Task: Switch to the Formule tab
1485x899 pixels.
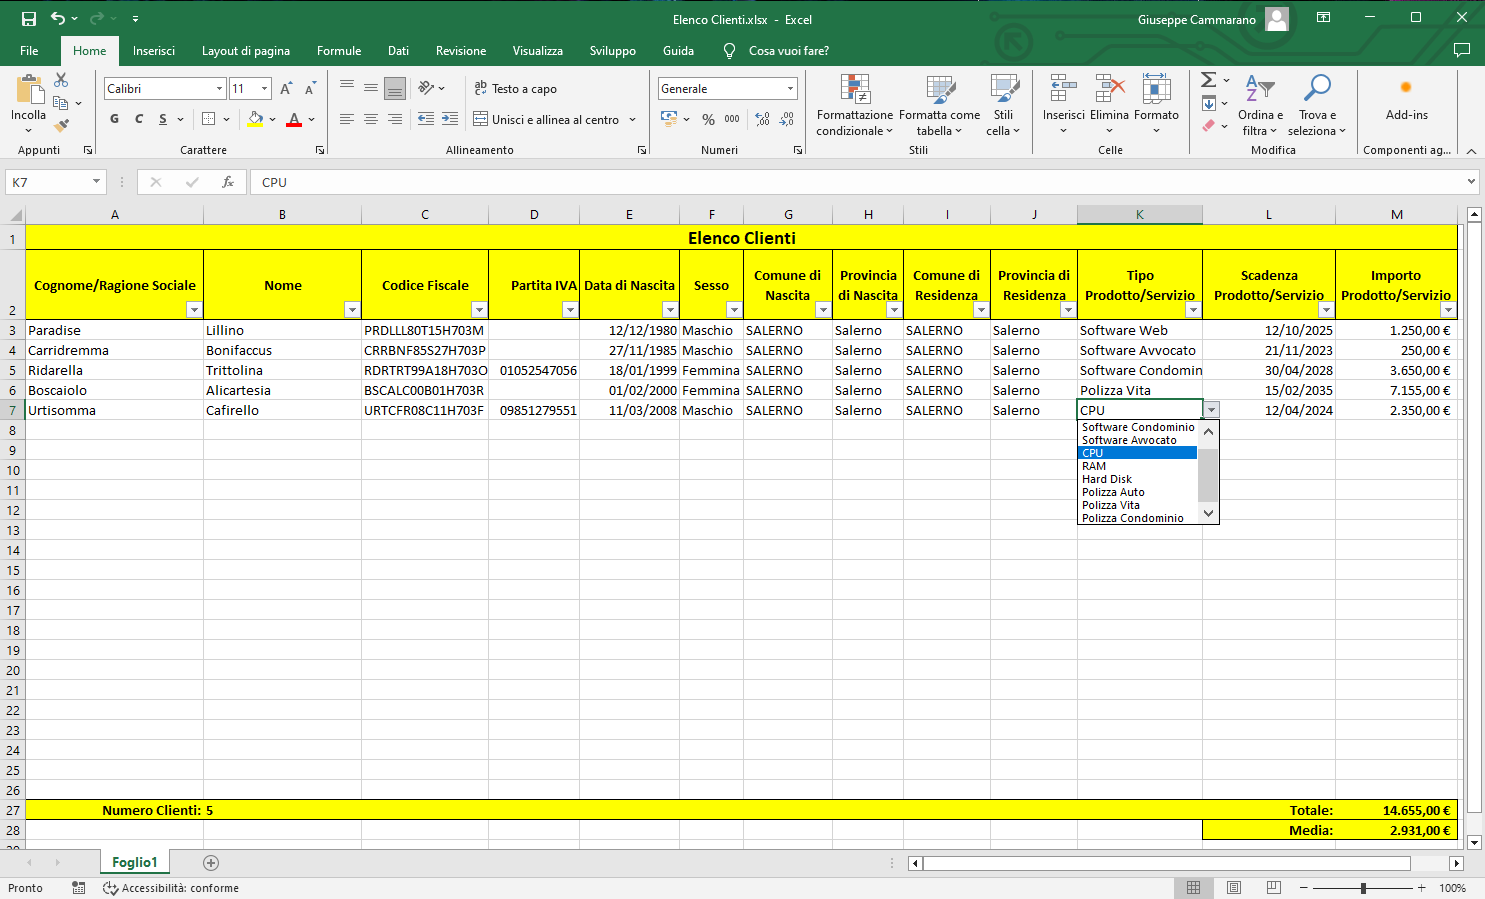Action: (x=339, y=51)
